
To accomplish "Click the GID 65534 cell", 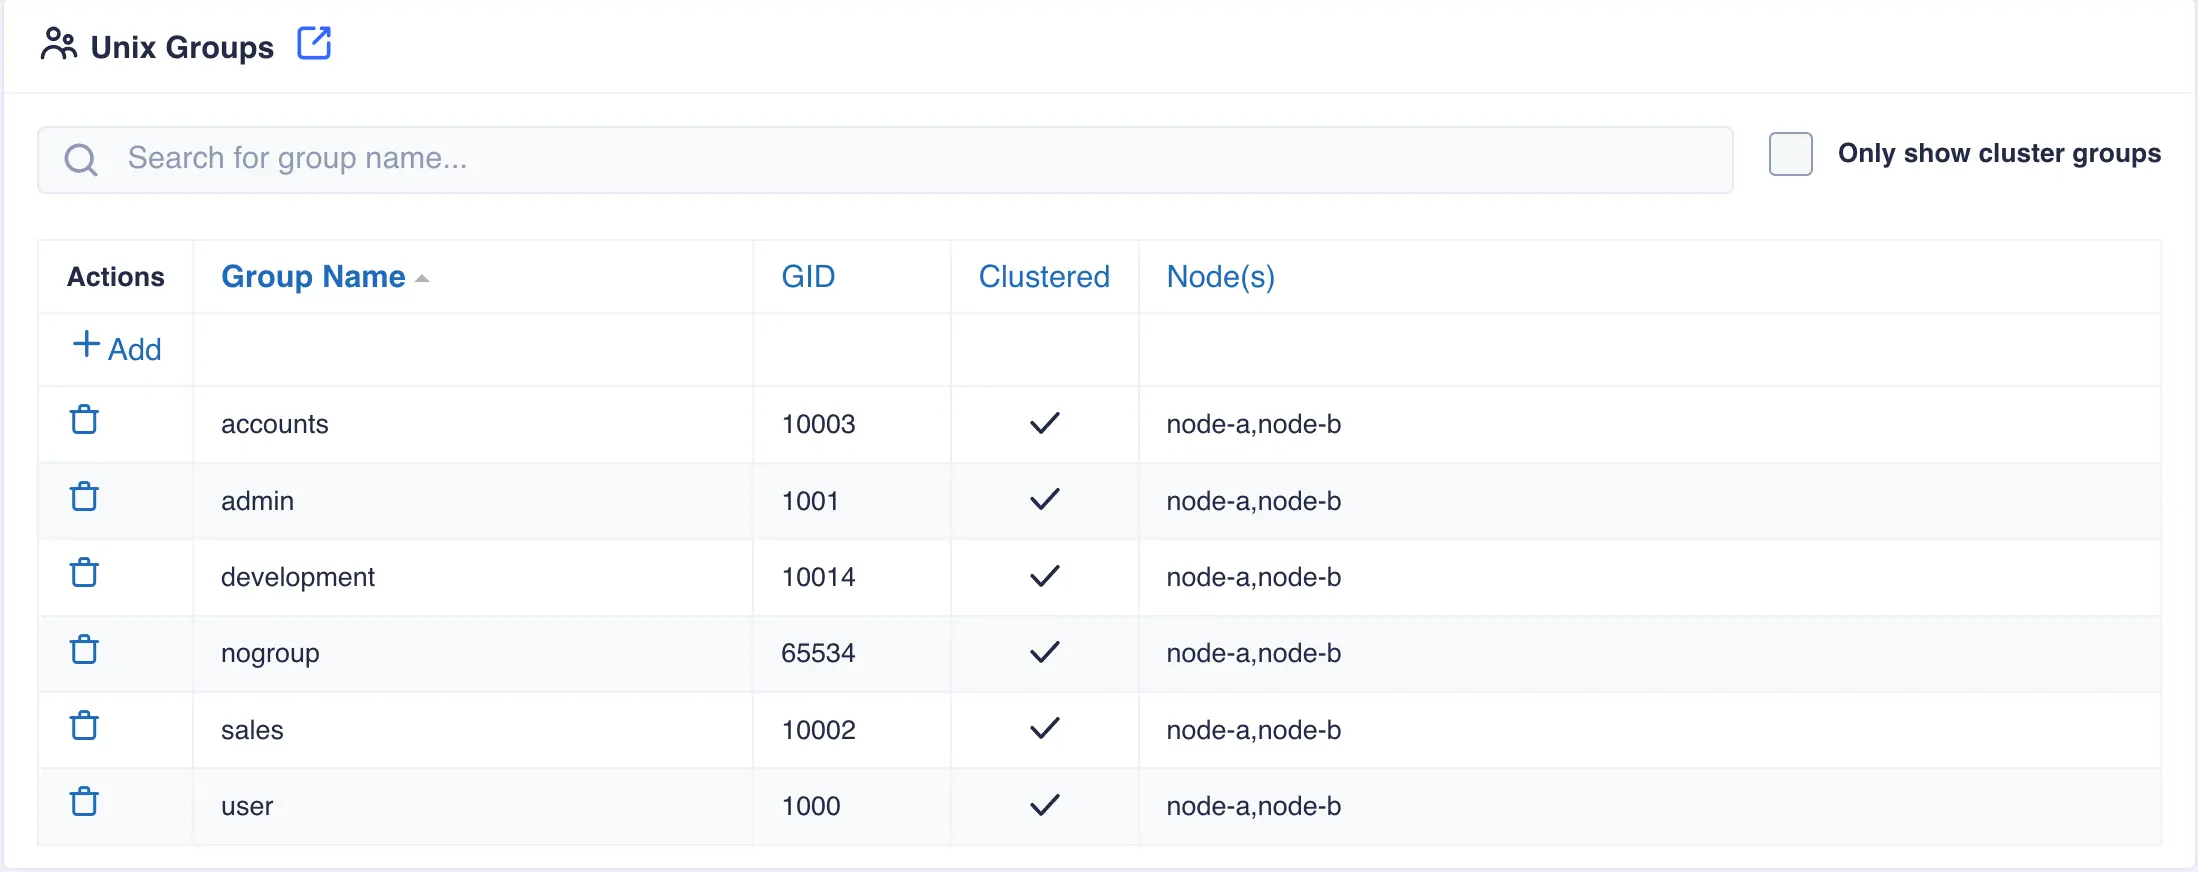I will coord(818,653).
